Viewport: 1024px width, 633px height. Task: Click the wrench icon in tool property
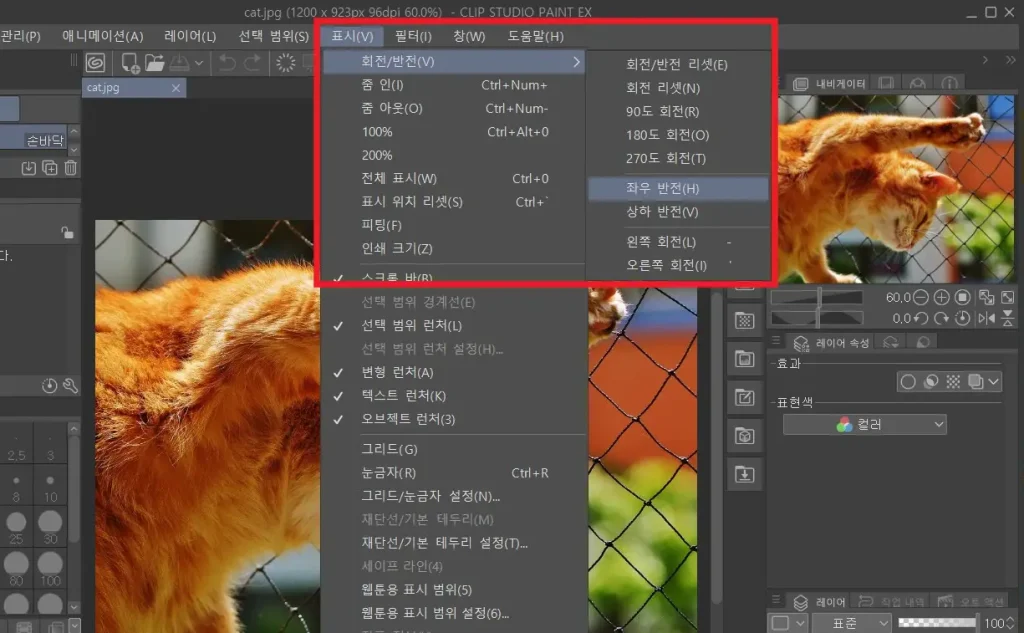point(70,385)
